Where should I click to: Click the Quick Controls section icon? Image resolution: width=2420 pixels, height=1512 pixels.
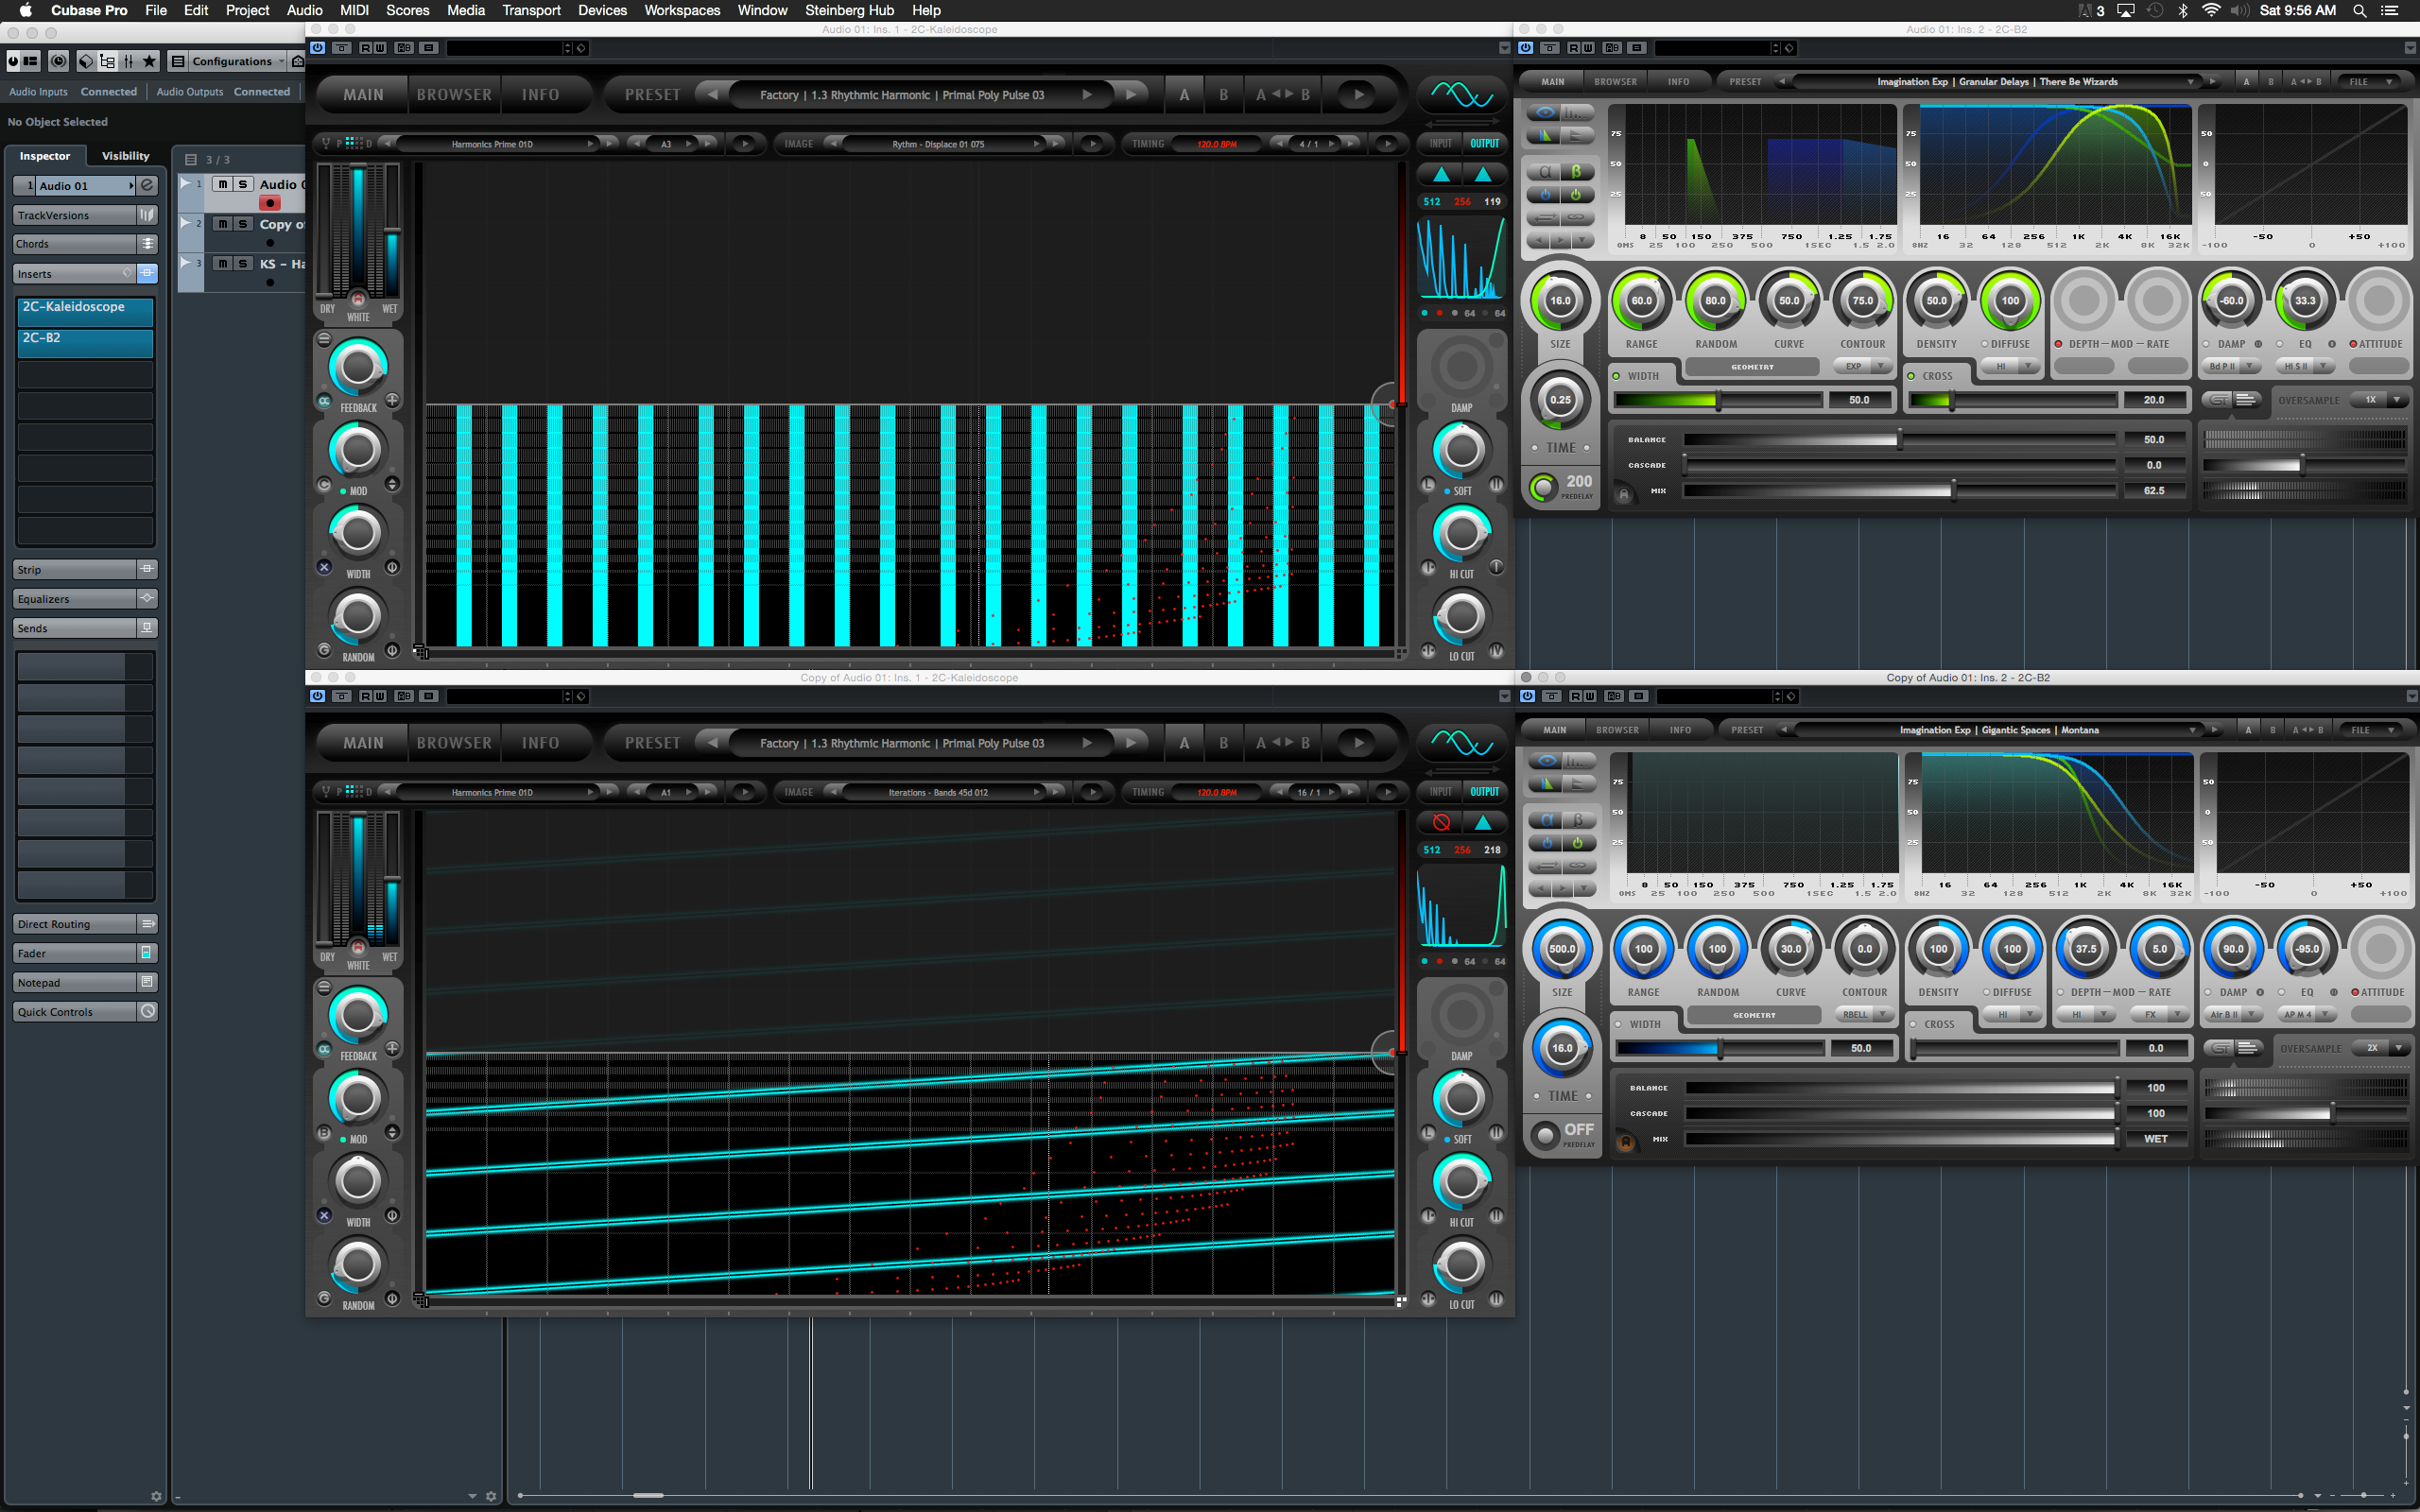click(147, 1012)
